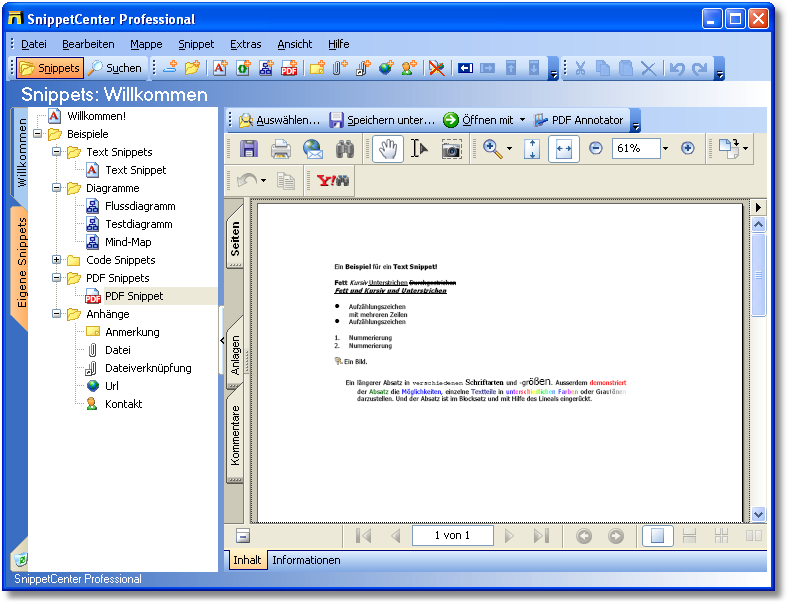789x605 pixels.
Task: Click Speichern unter… button
Action: [x=382, y=120]
